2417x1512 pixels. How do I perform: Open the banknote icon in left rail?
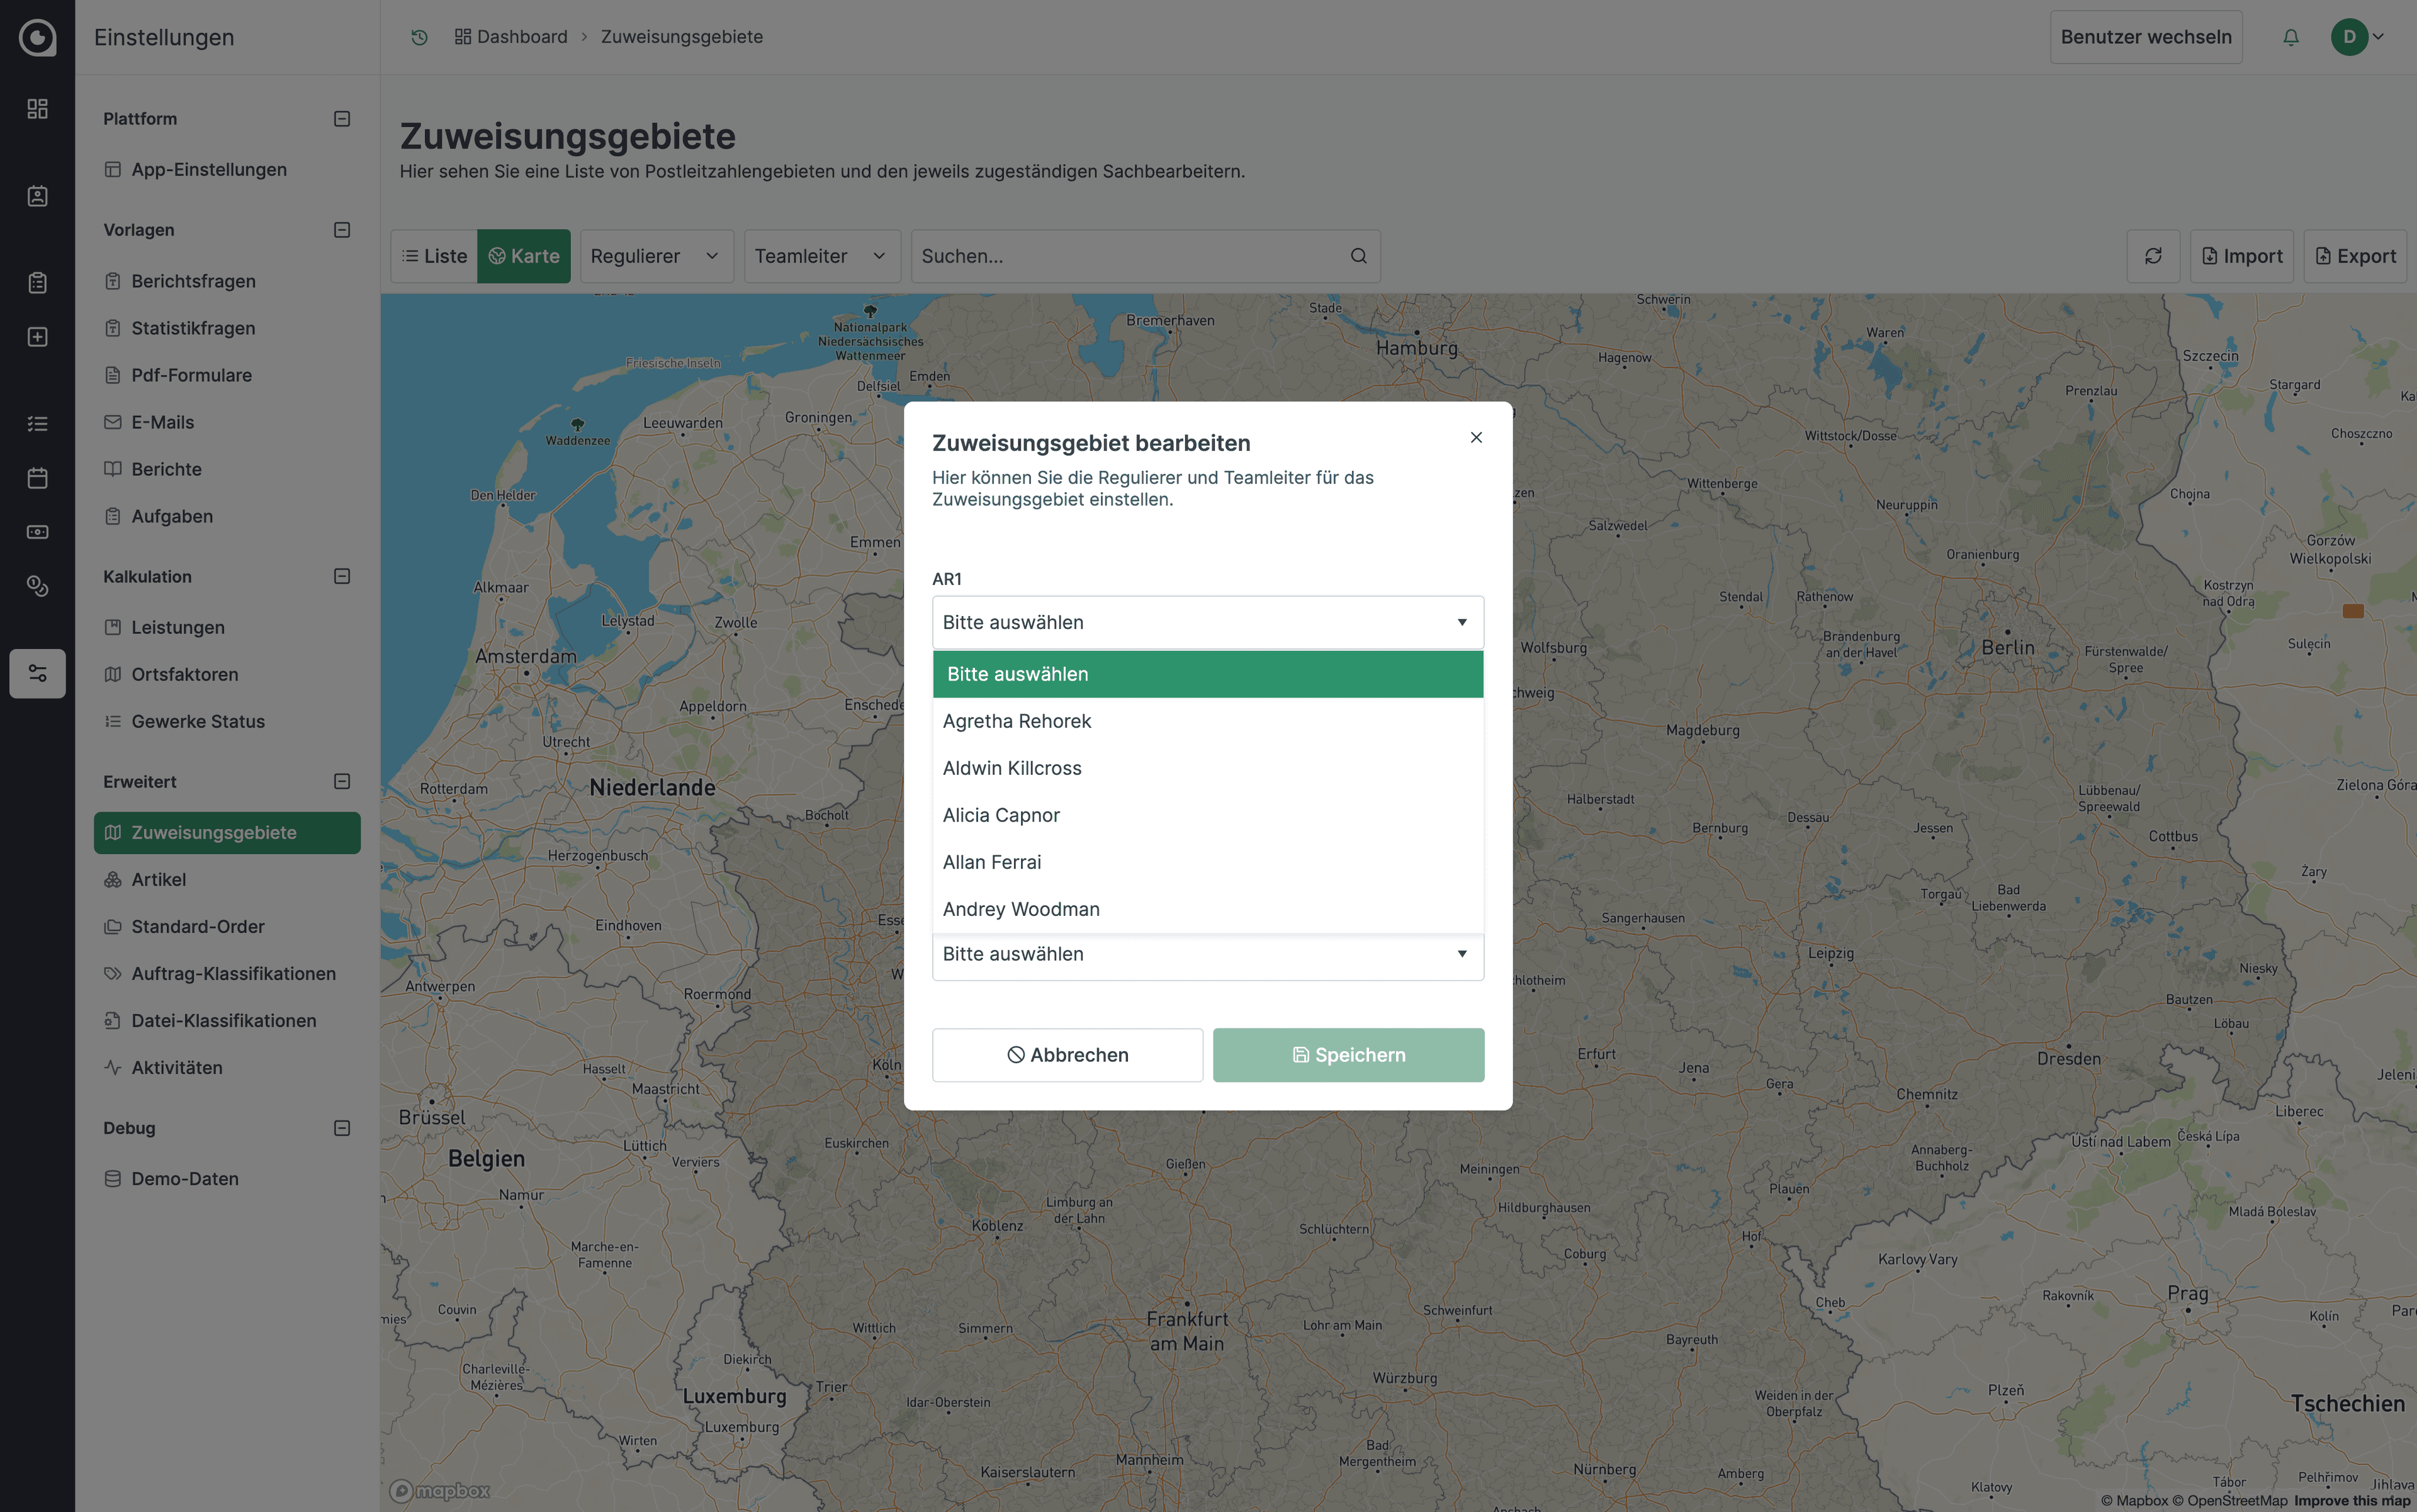point(37,532)
